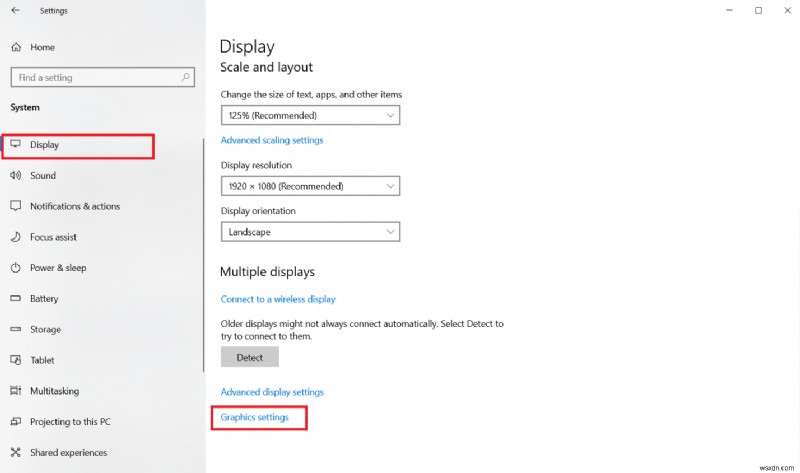Click the Sound speaker icon
Viewport: 800px width, 473px height.
(x=15, y=176)
